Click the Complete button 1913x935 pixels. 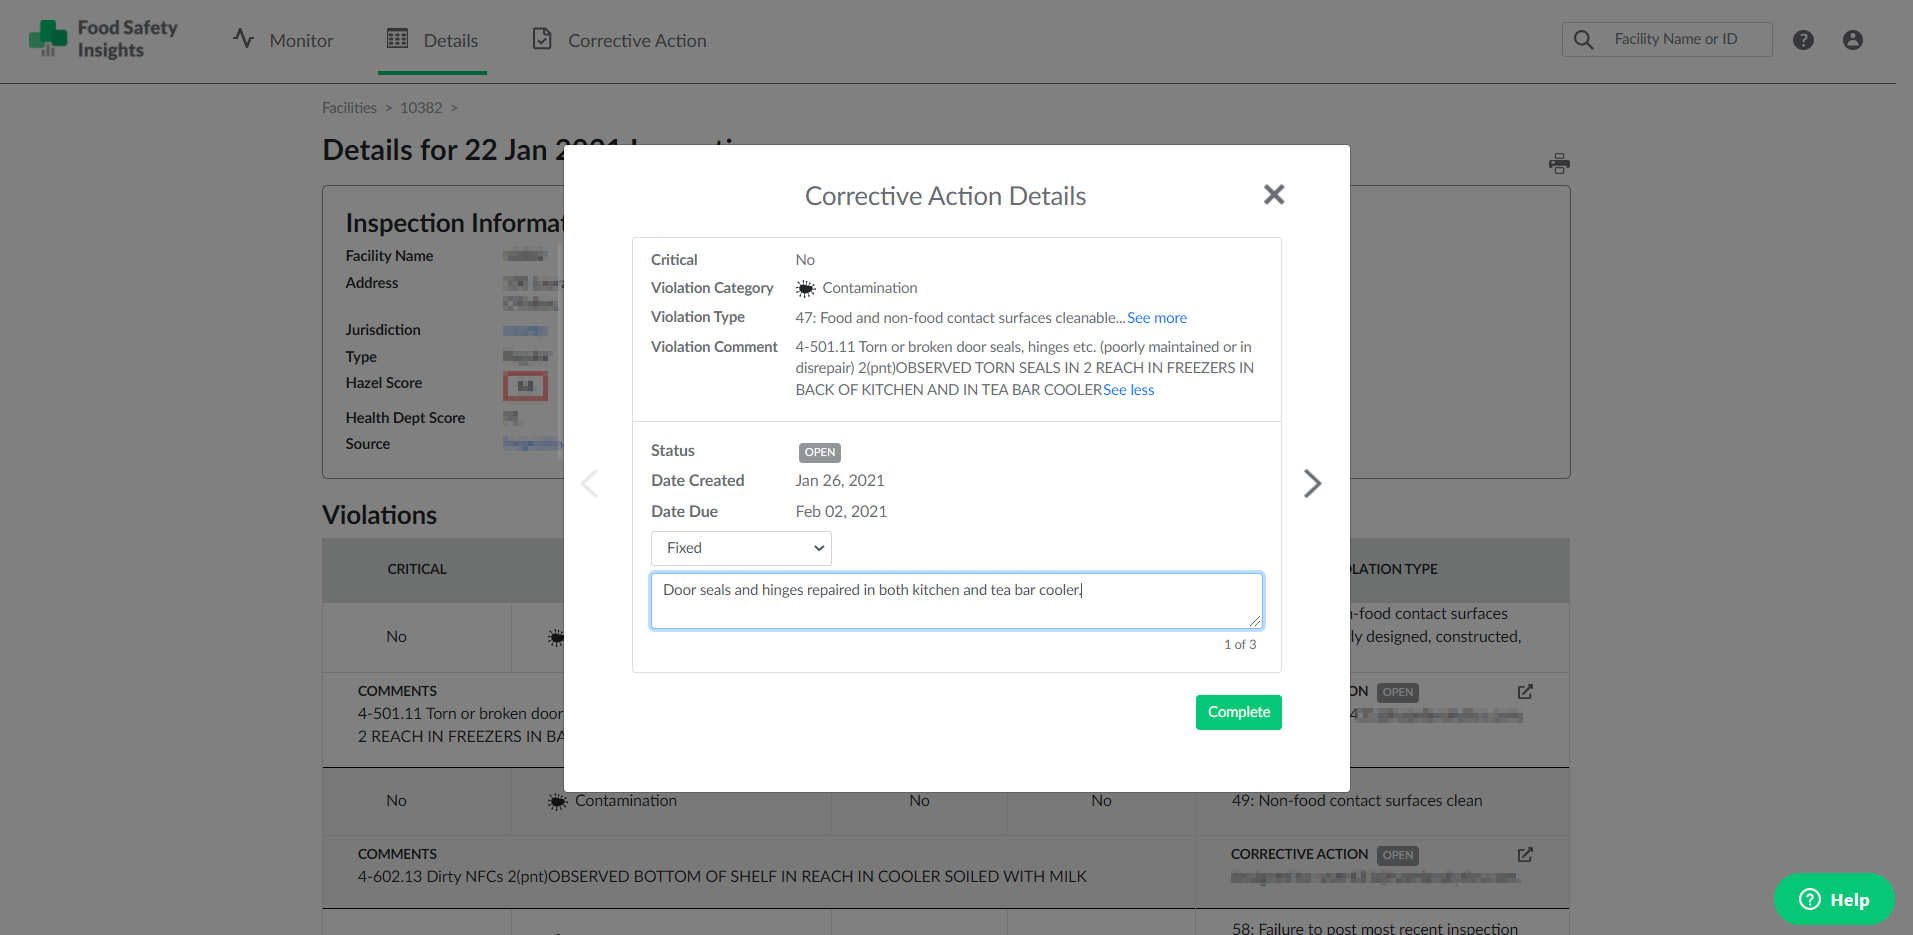(1238, 712)
